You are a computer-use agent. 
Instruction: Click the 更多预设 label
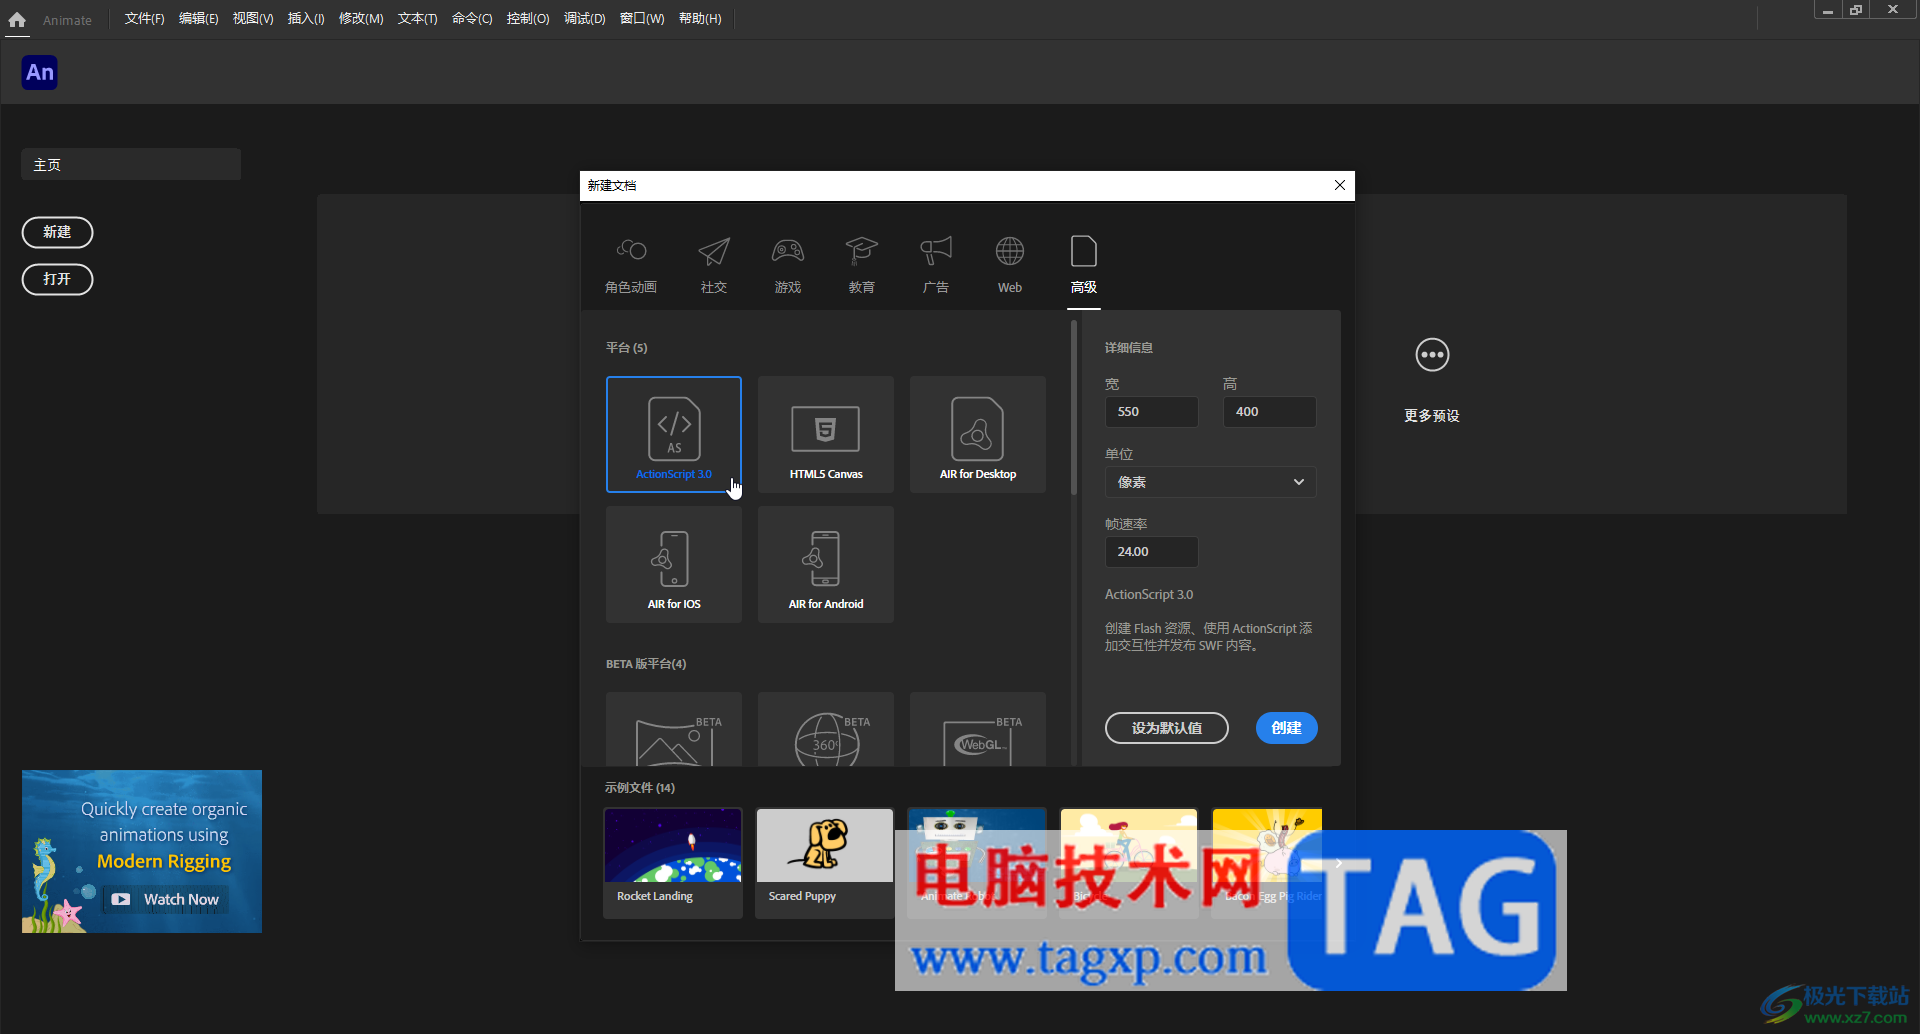[1432, 416]
